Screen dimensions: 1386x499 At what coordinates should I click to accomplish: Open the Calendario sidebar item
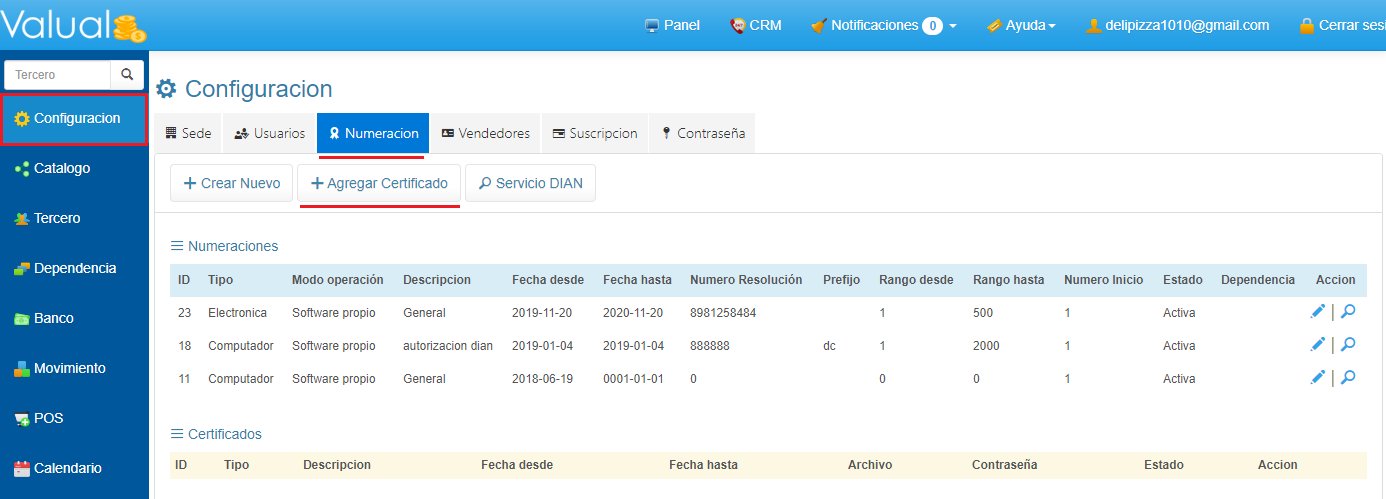point(67,468)
